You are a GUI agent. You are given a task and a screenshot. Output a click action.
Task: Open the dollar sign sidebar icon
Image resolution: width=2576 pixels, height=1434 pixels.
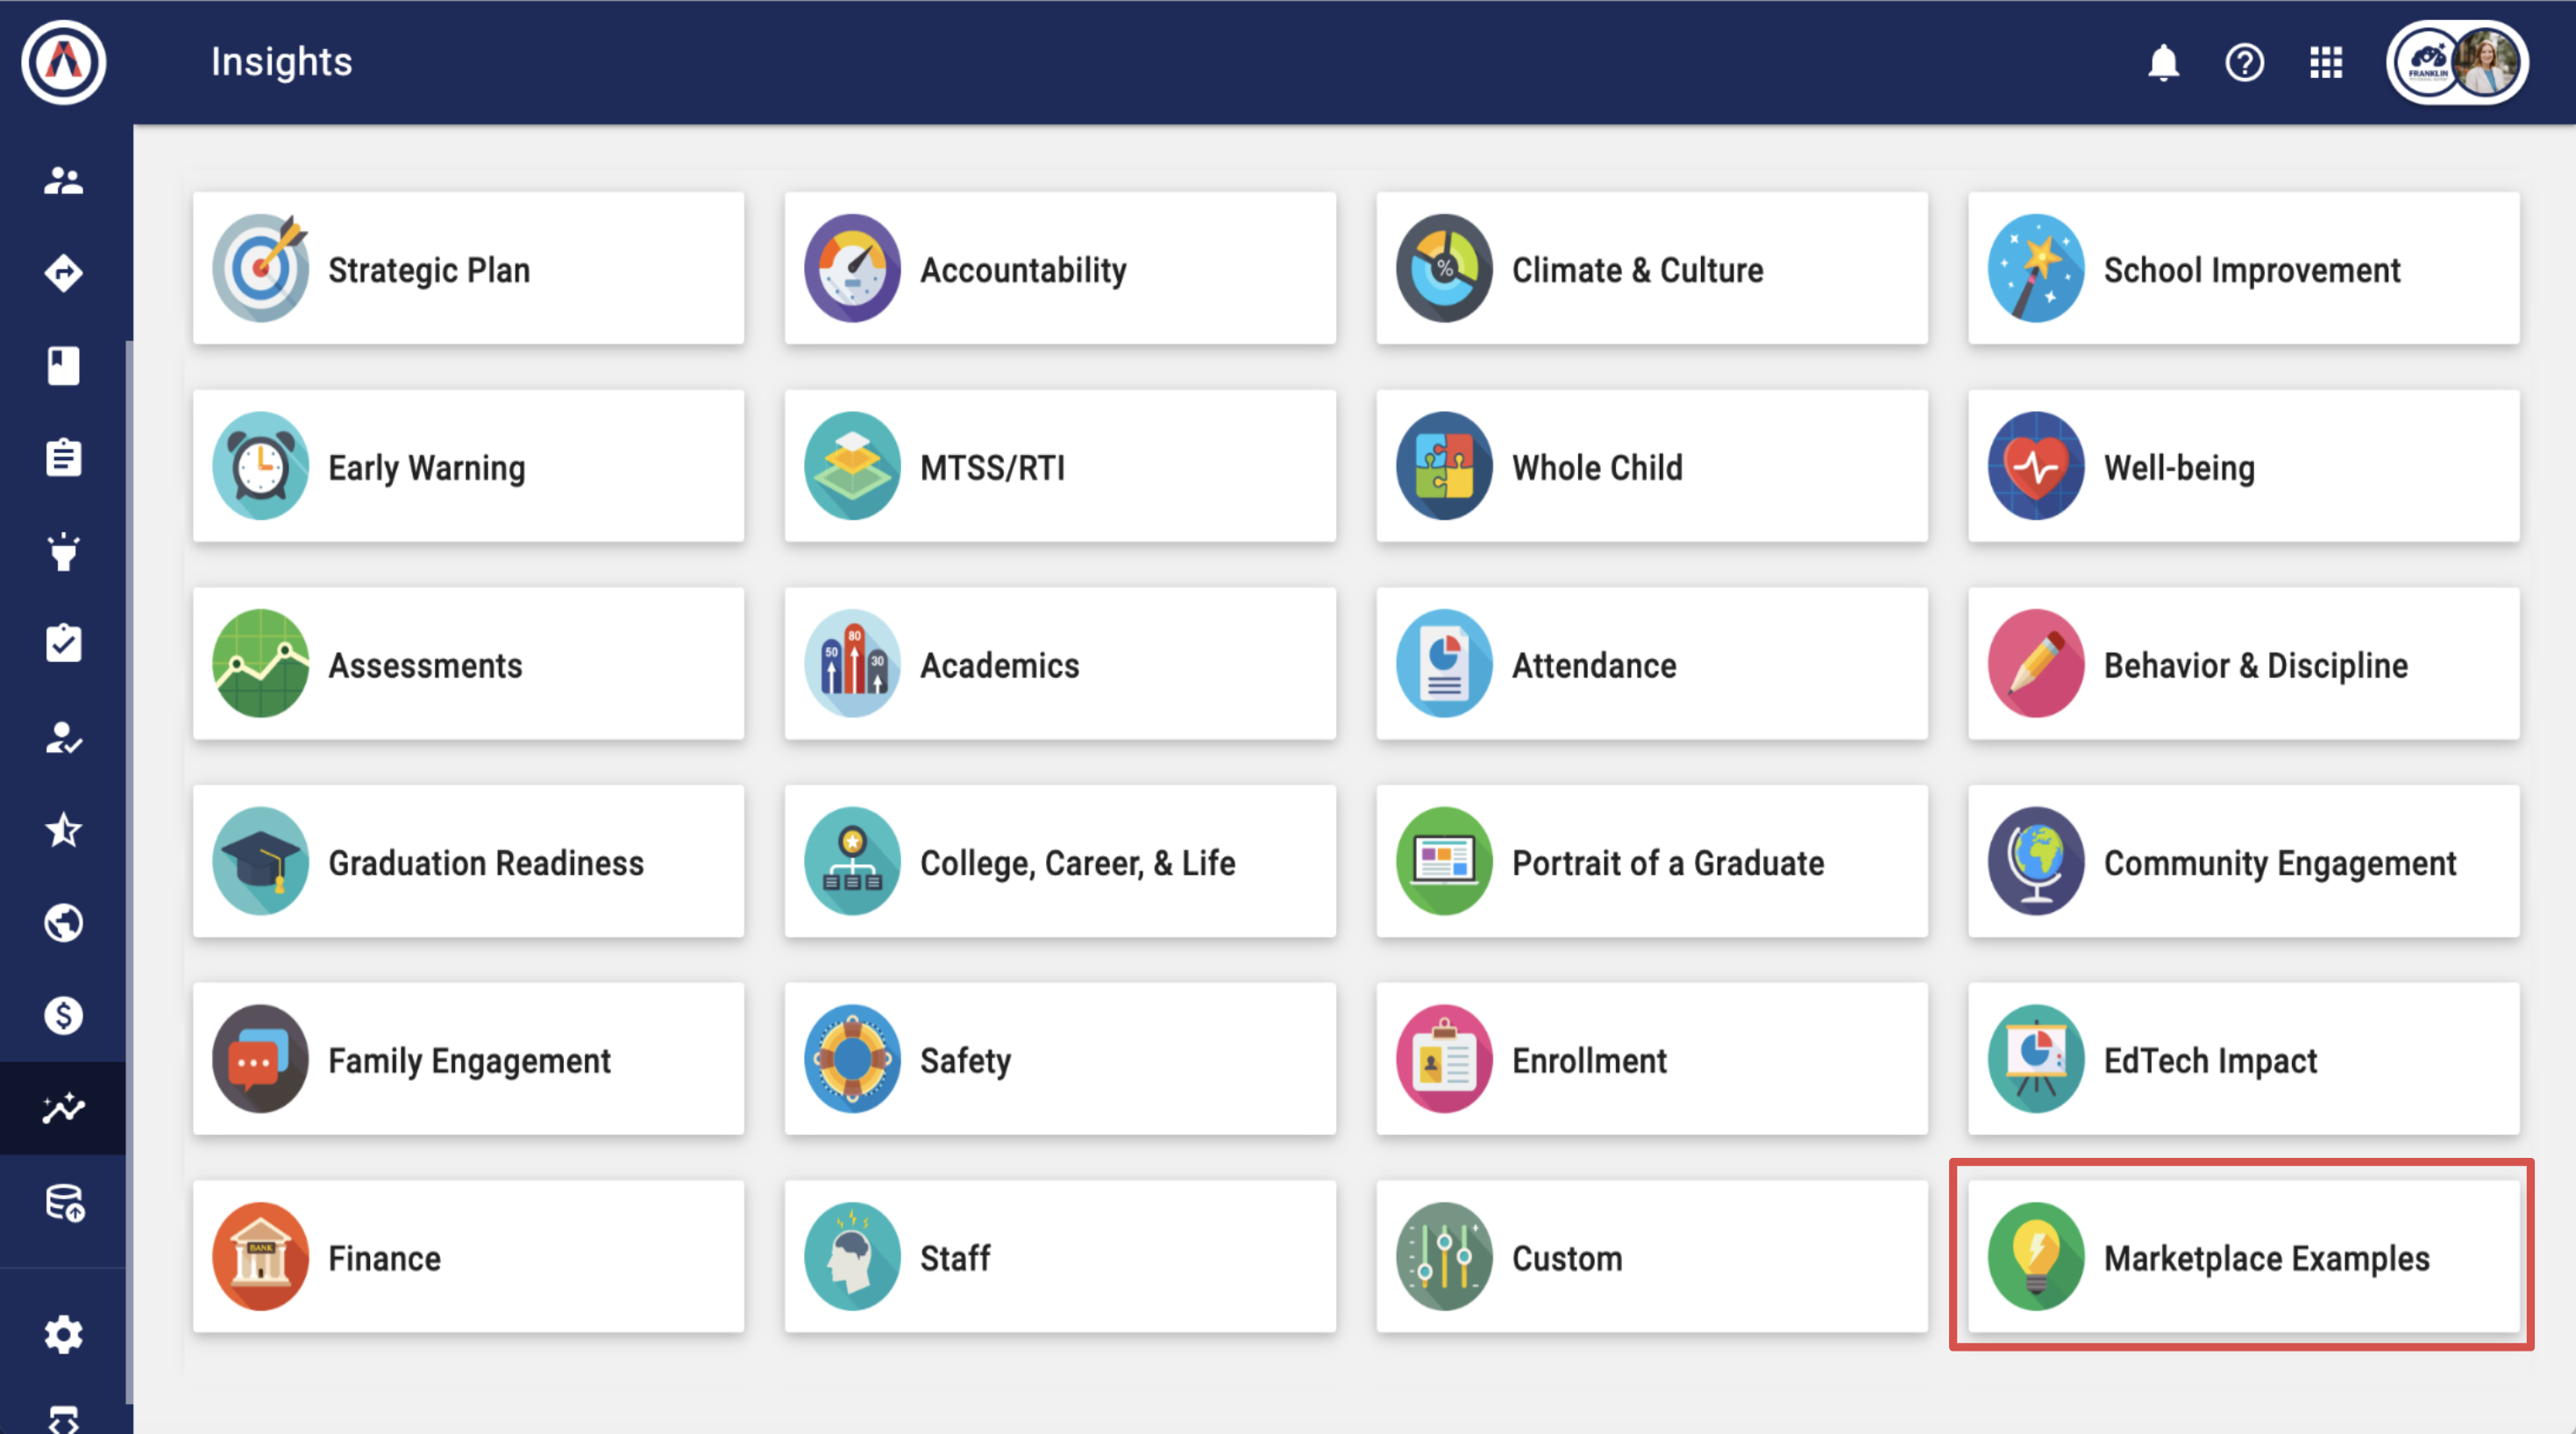64,1015
